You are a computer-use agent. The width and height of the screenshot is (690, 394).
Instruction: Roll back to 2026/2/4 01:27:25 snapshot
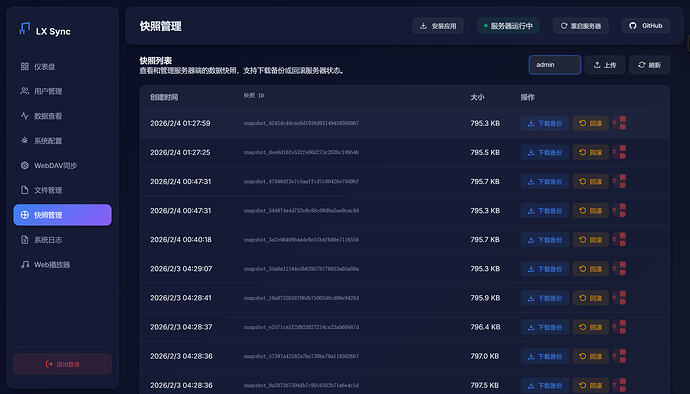tap(591, 152)
